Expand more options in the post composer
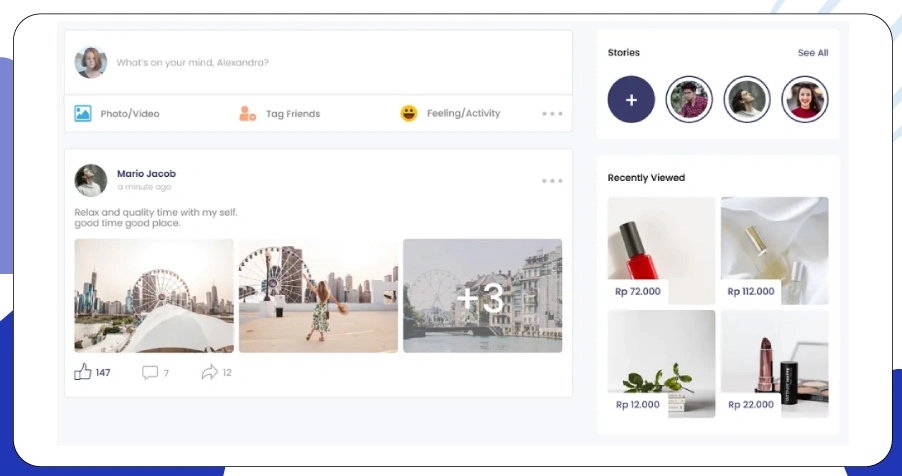This screenshot has height=476, width=902. click(x=552, y=114)
